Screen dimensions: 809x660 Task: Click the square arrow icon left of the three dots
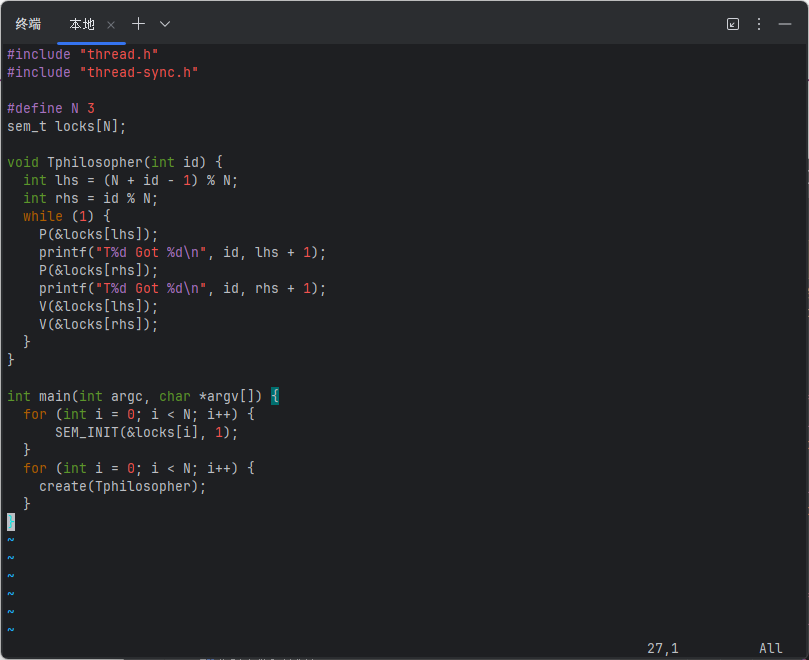coord(733,24)
